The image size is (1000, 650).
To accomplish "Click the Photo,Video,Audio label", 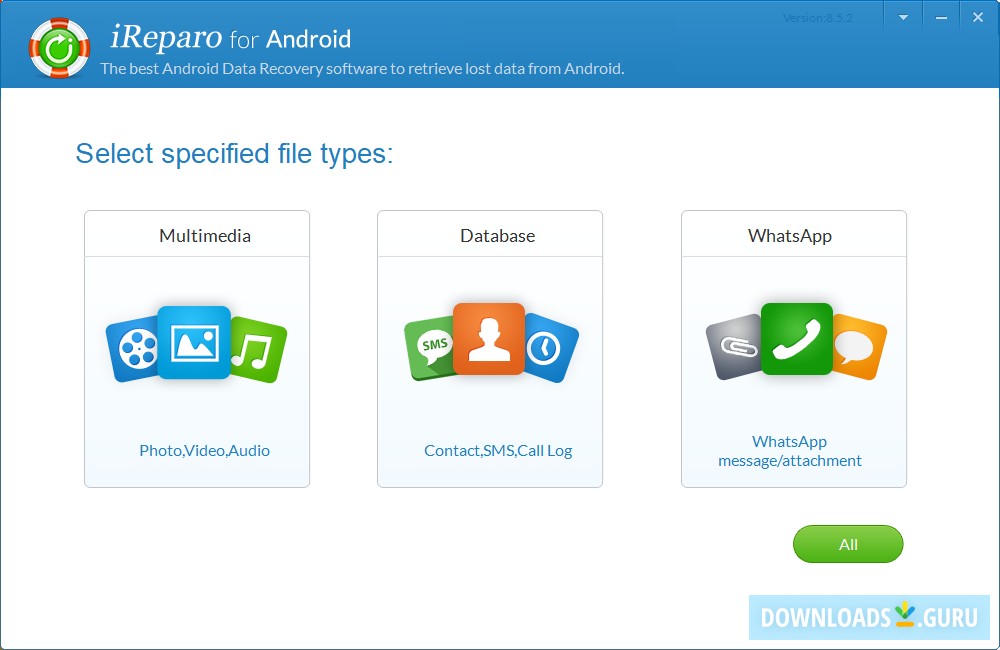I will (x=205, y=450).
